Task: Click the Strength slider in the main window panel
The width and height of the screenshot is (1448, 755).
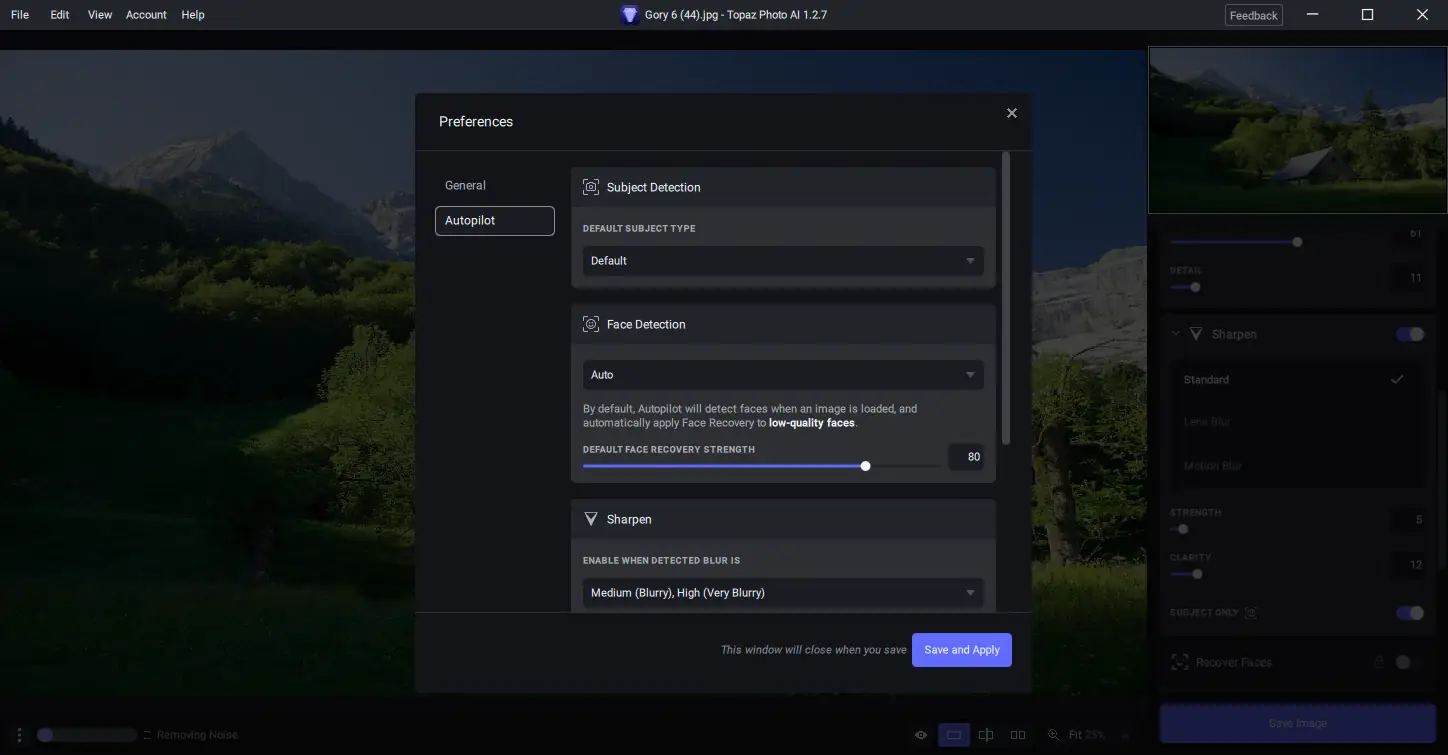Action: 1183,530
